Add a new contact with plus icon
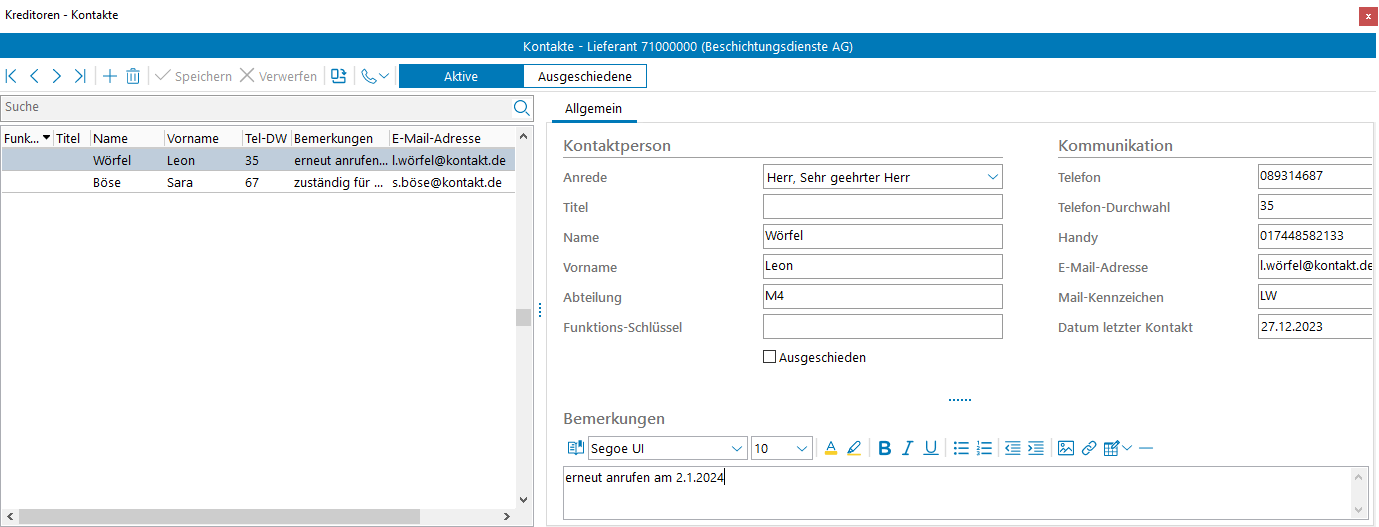This screenshot has width=1379, height=527. point(110,76)
